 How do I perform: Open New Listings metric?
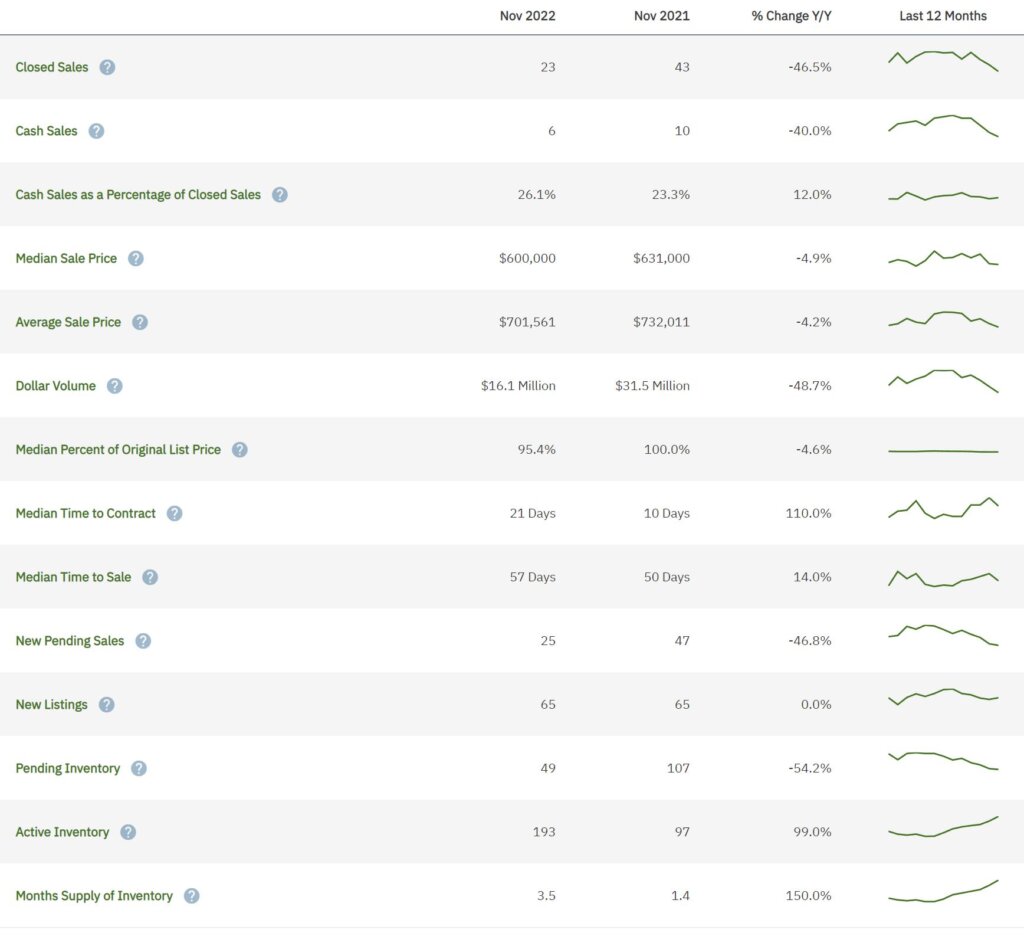(x=52, y=705)
